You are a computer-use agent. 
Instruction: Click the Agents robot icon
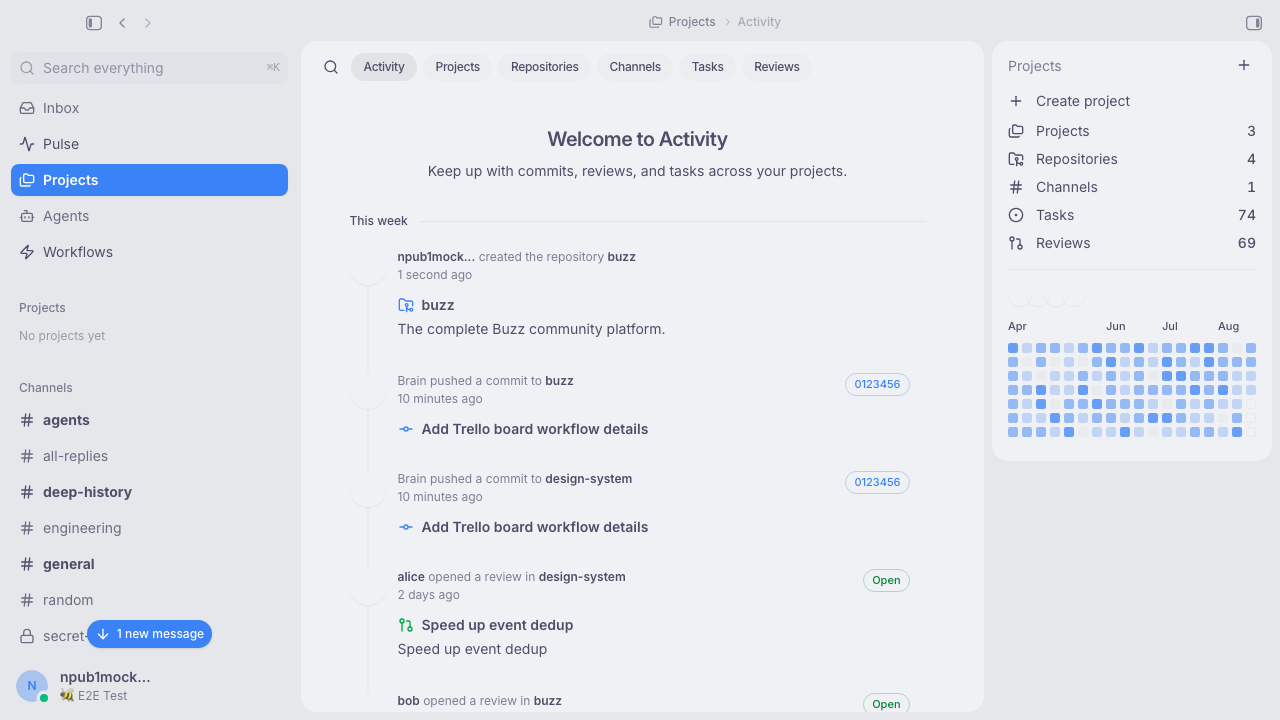(27, 216)
